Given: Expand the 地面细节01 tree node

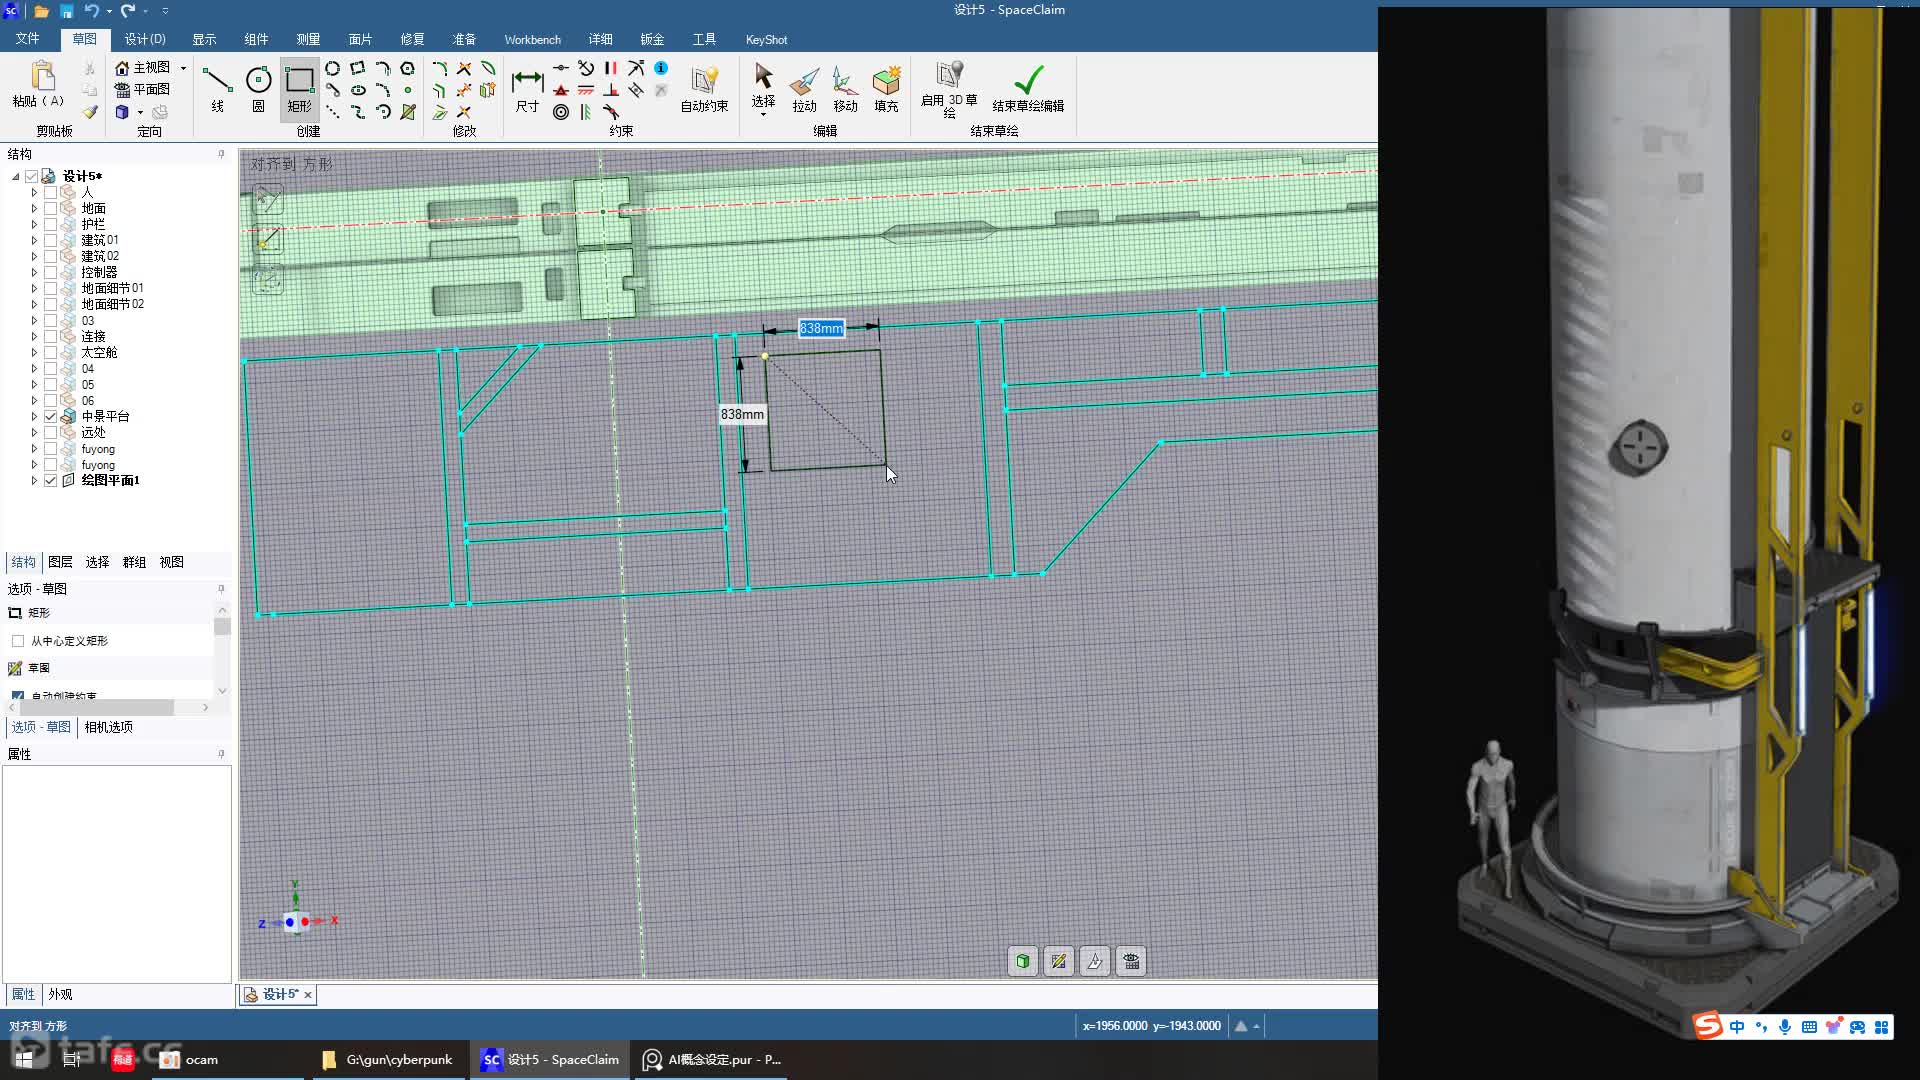Looking at the screenshot, I should 34,288.
